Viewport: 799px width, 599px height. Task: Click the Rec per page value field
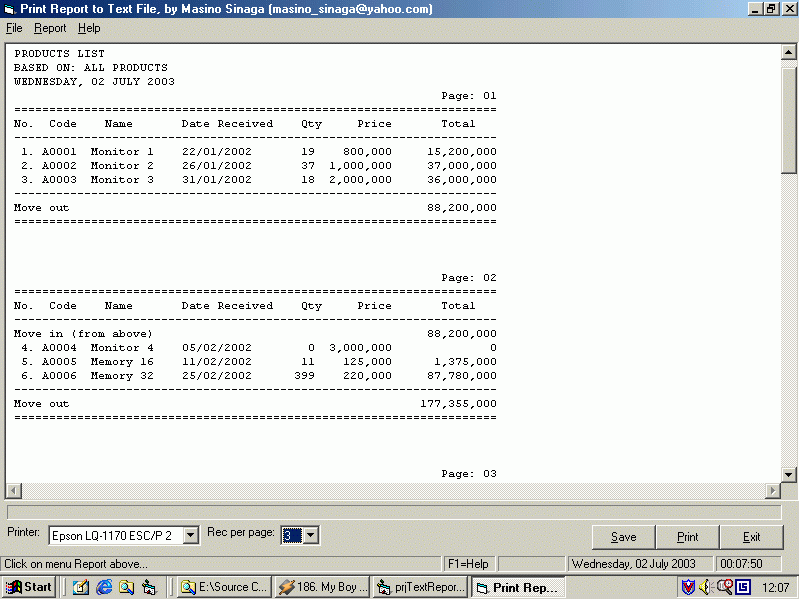292,535
